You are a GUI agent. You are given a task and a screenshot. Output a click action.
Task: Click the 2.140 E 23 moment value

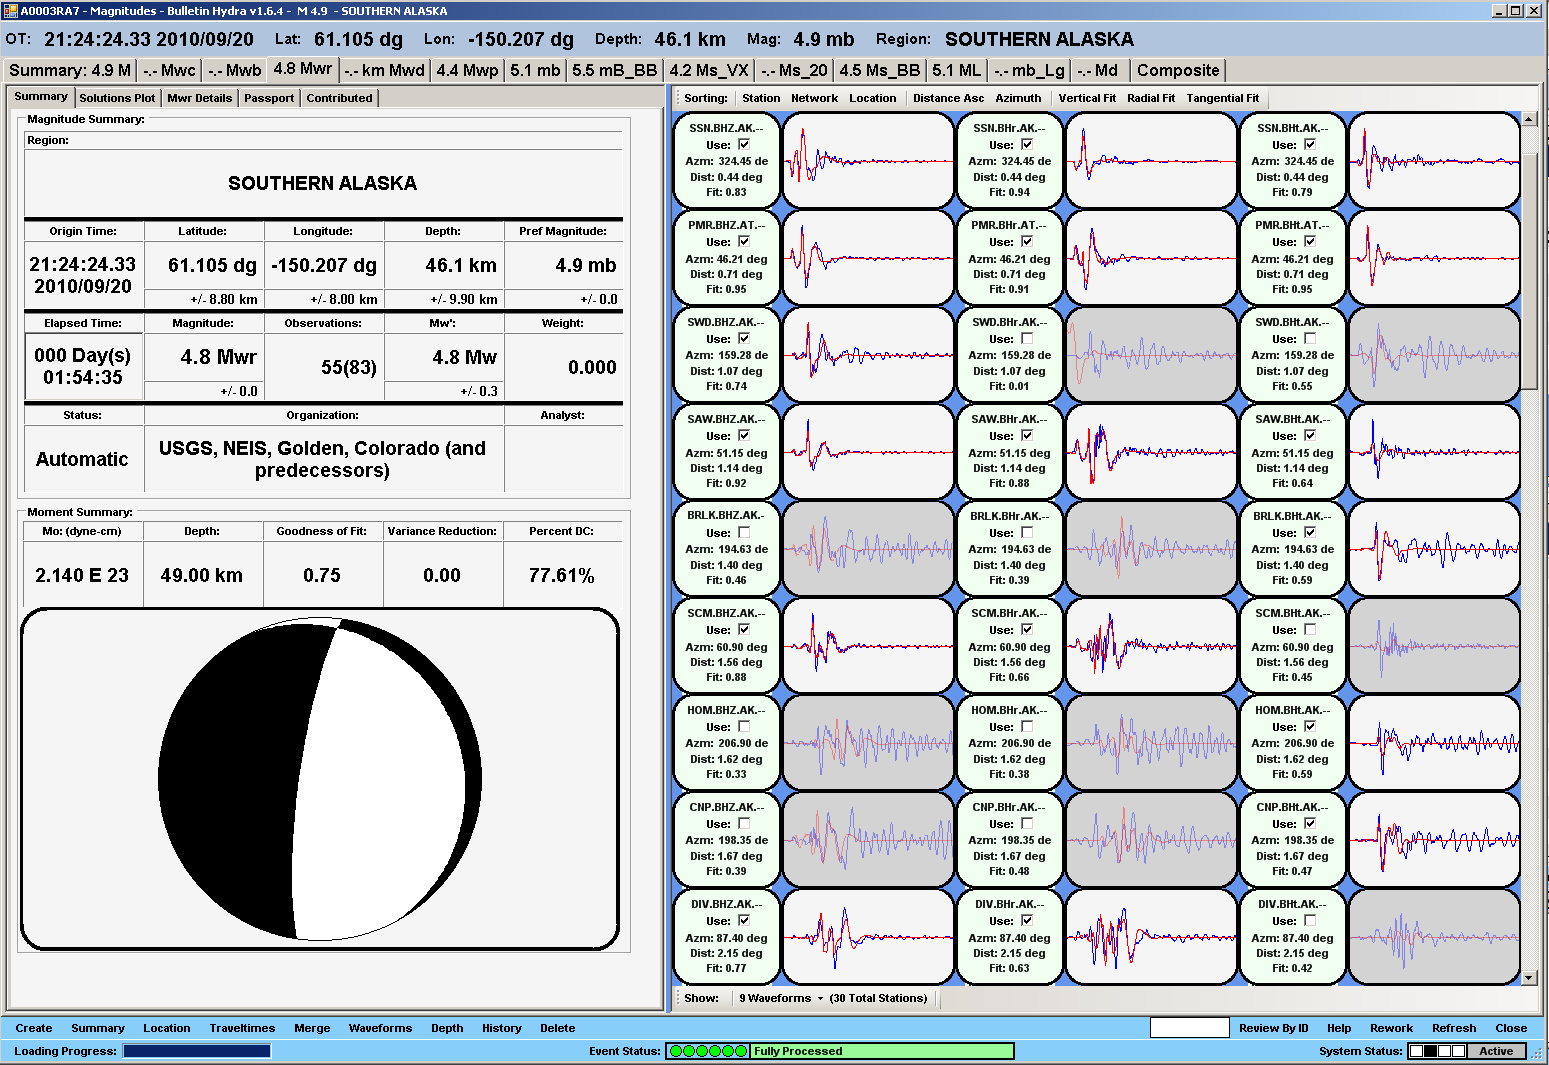tap(82, 575)
